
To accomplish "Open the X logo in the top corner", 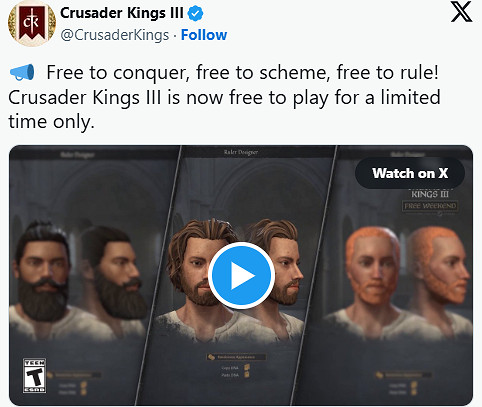I will 461,12.
